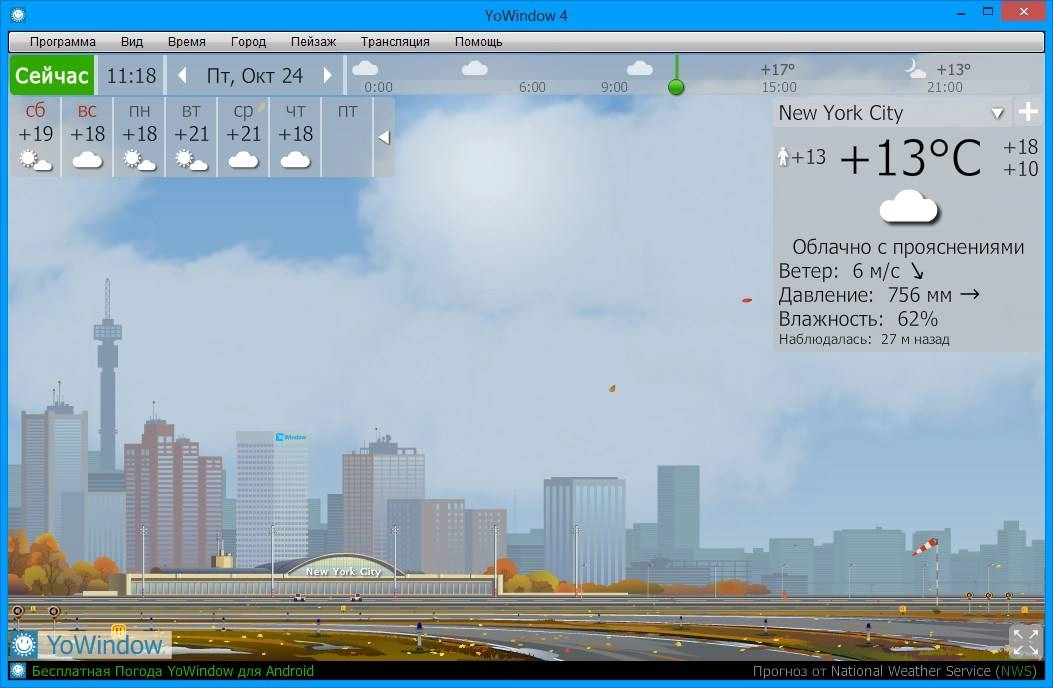Click the green Сейчас button
This screenshot has width=1053, height=688.
click(x=52, y=75)
